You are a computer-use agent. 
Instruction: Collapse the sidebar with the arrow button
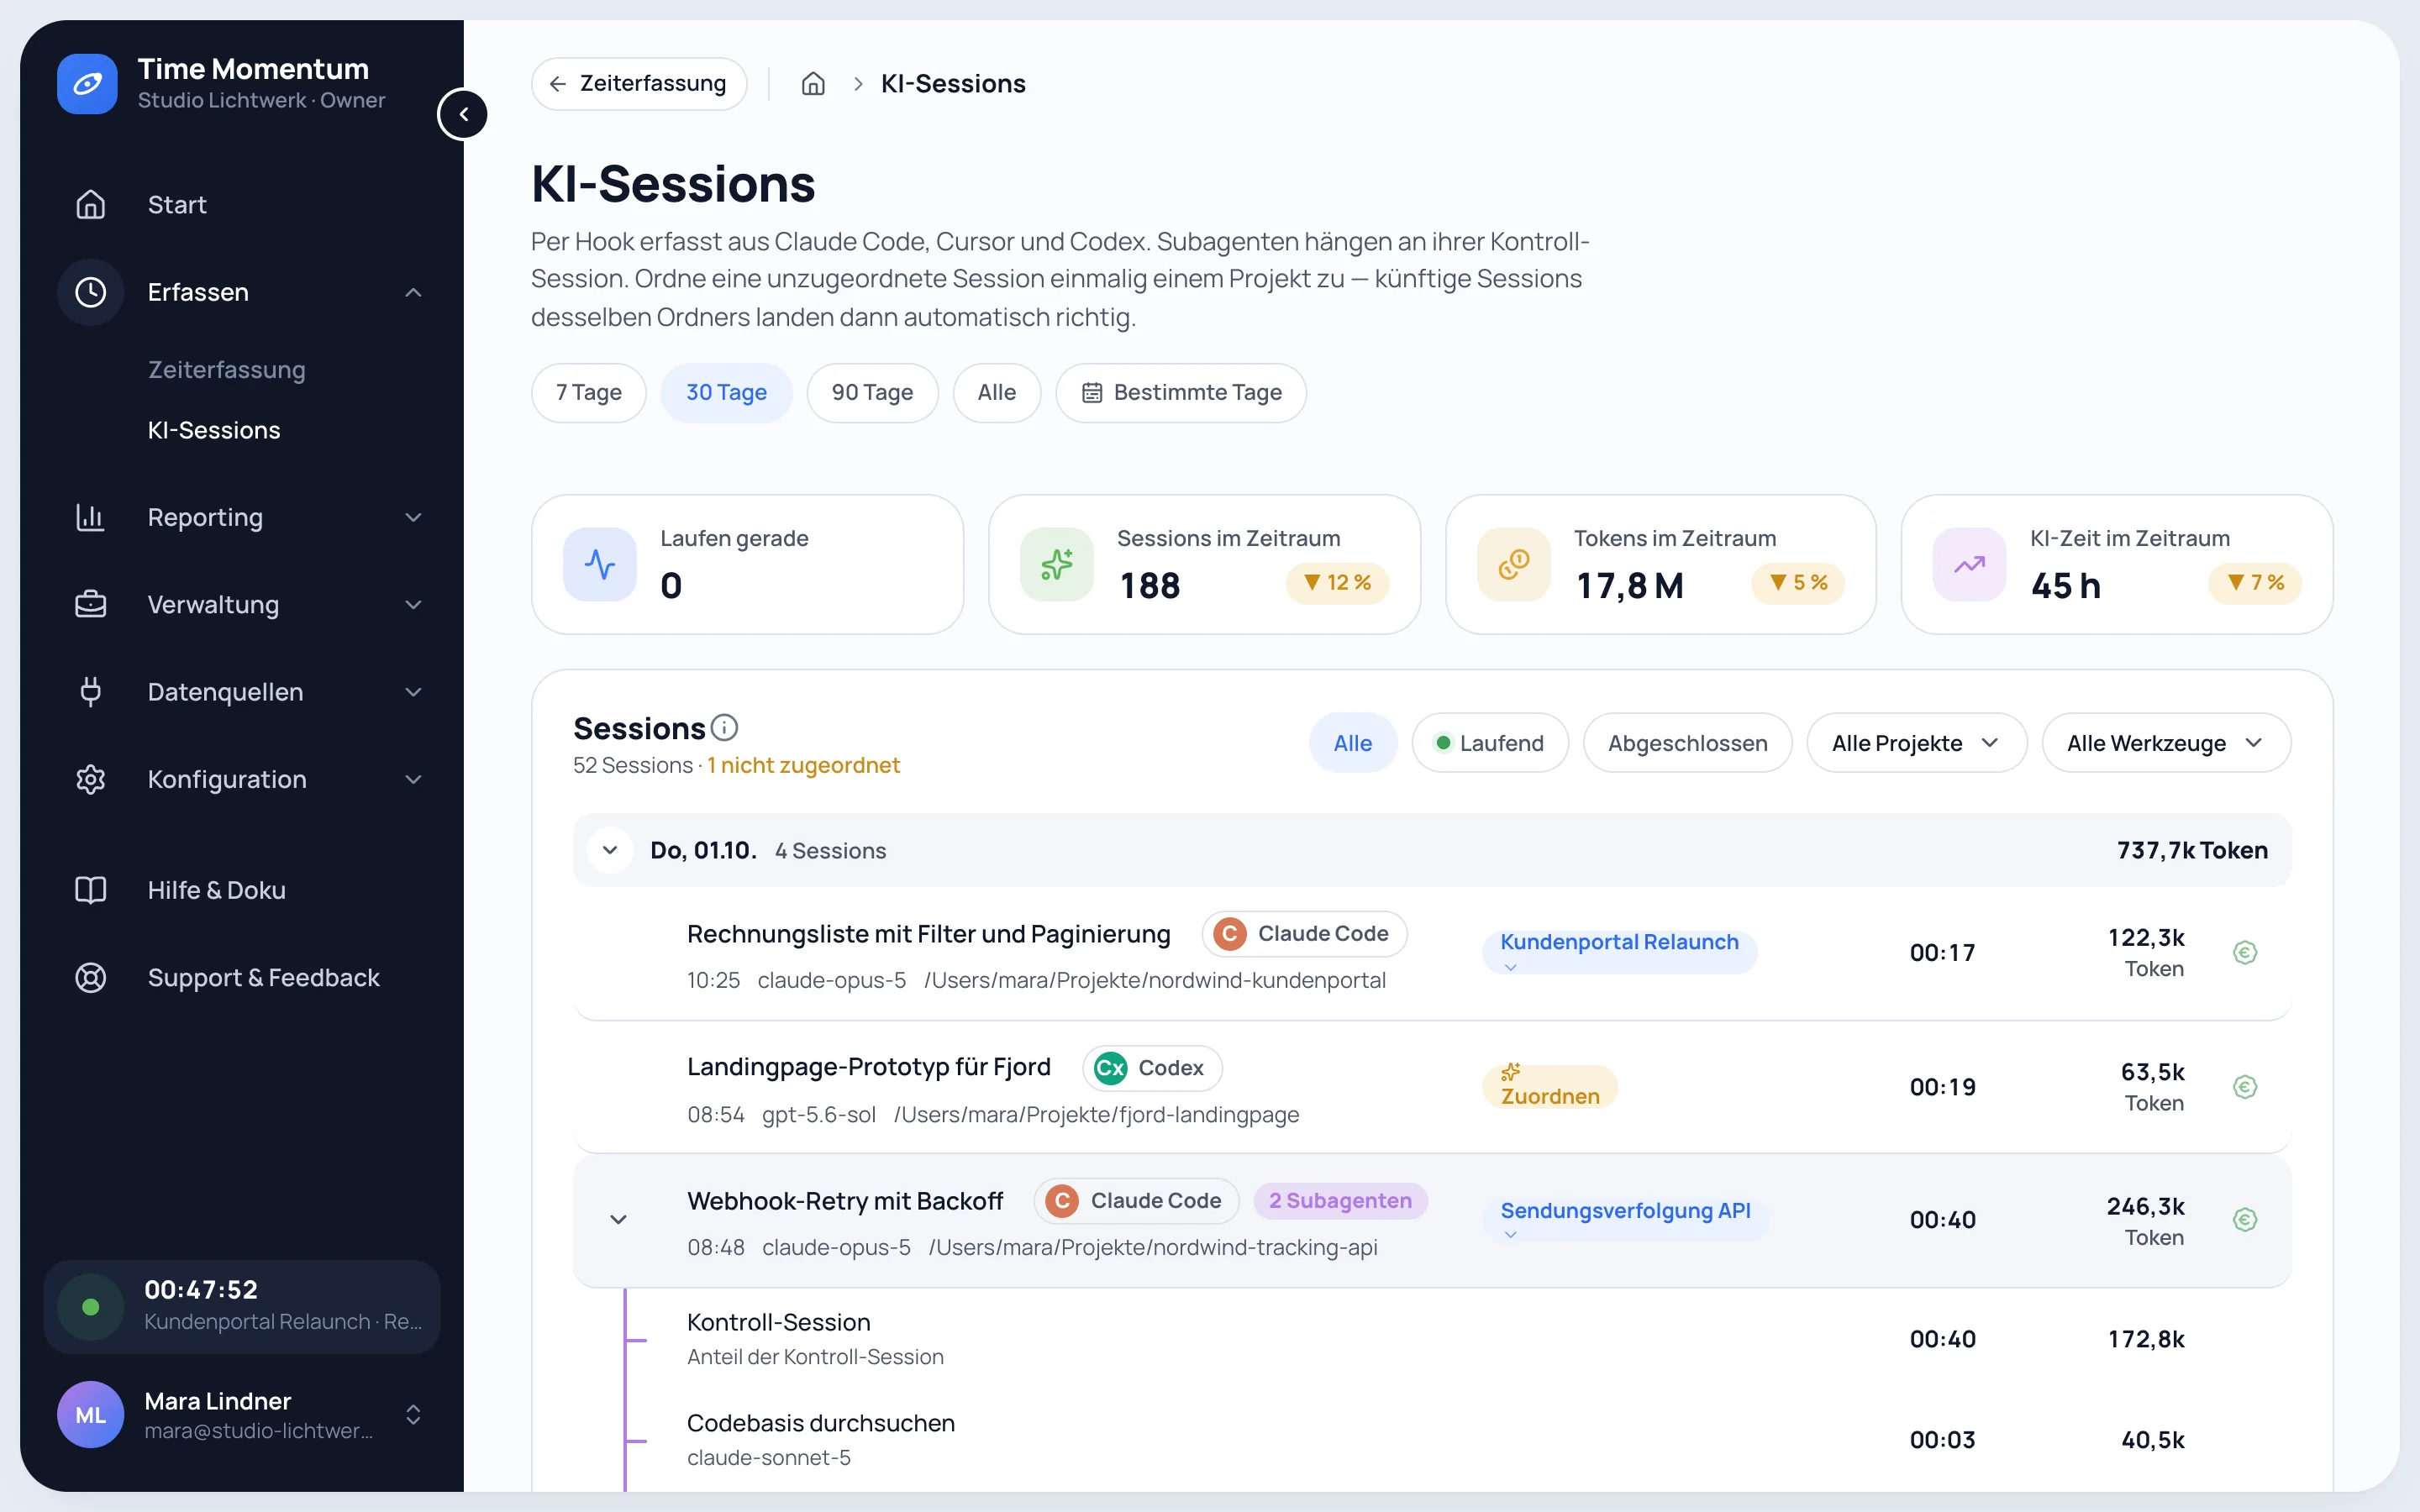click(463, 115)
